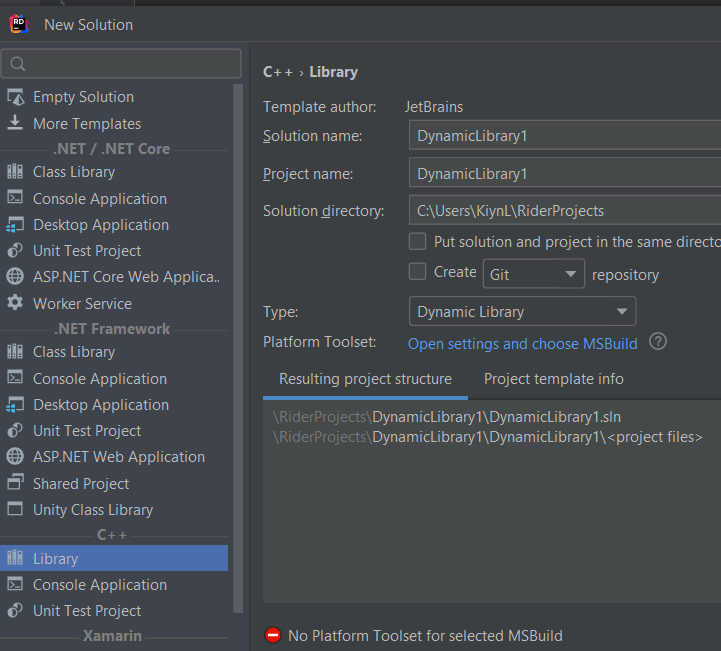This screenshot has height=651, width=721.
Task: Click the template list vertical scrollbar
Action: click(238, 340)
